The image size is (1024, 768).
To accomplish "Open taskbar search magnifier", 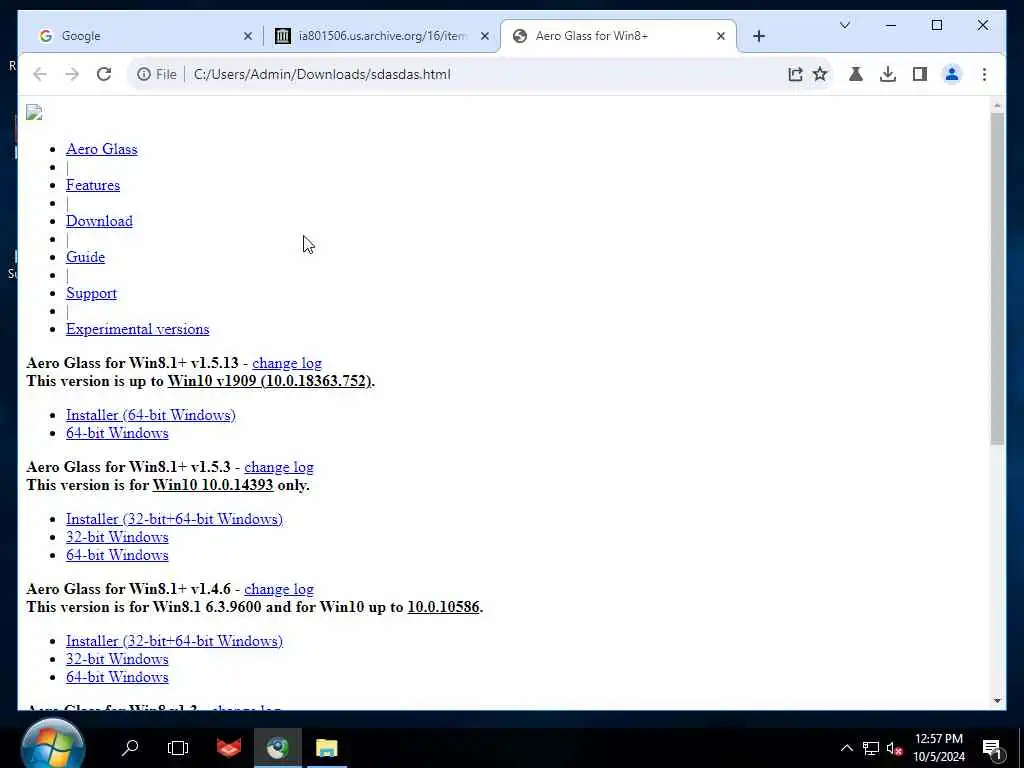I will [x=130, y=747].
